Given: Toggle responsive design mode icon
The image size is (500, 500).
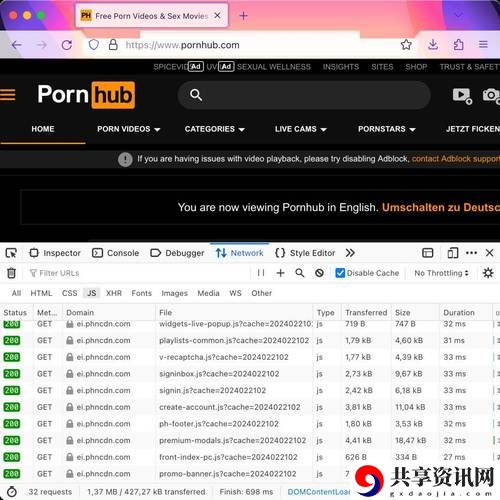Looking at the screenshot, I should pos(453,253).
